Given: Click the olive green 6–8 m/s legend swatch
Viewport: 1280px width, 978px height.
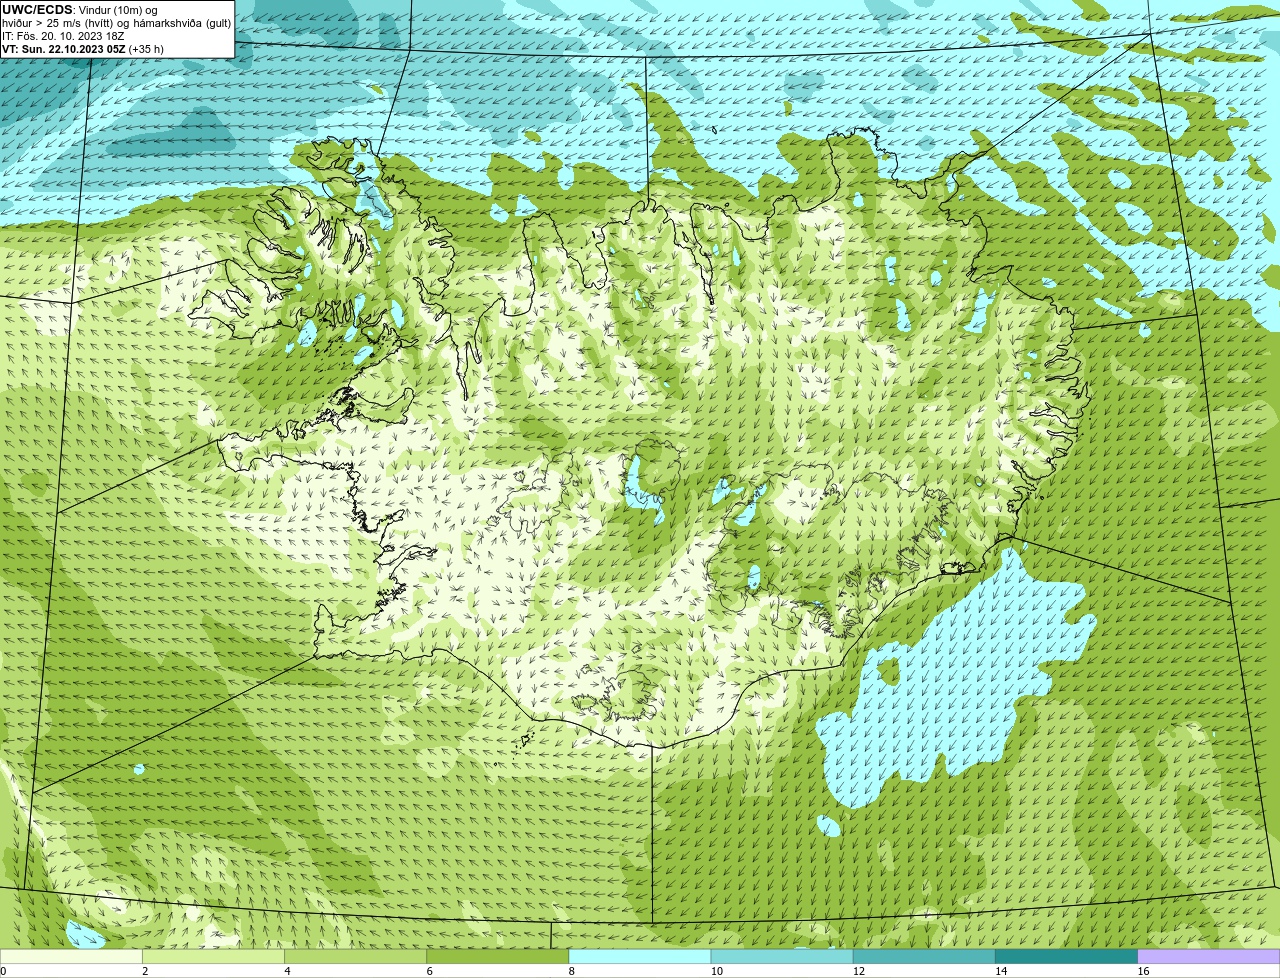Looking at the screenshot, I should (497, 957).
